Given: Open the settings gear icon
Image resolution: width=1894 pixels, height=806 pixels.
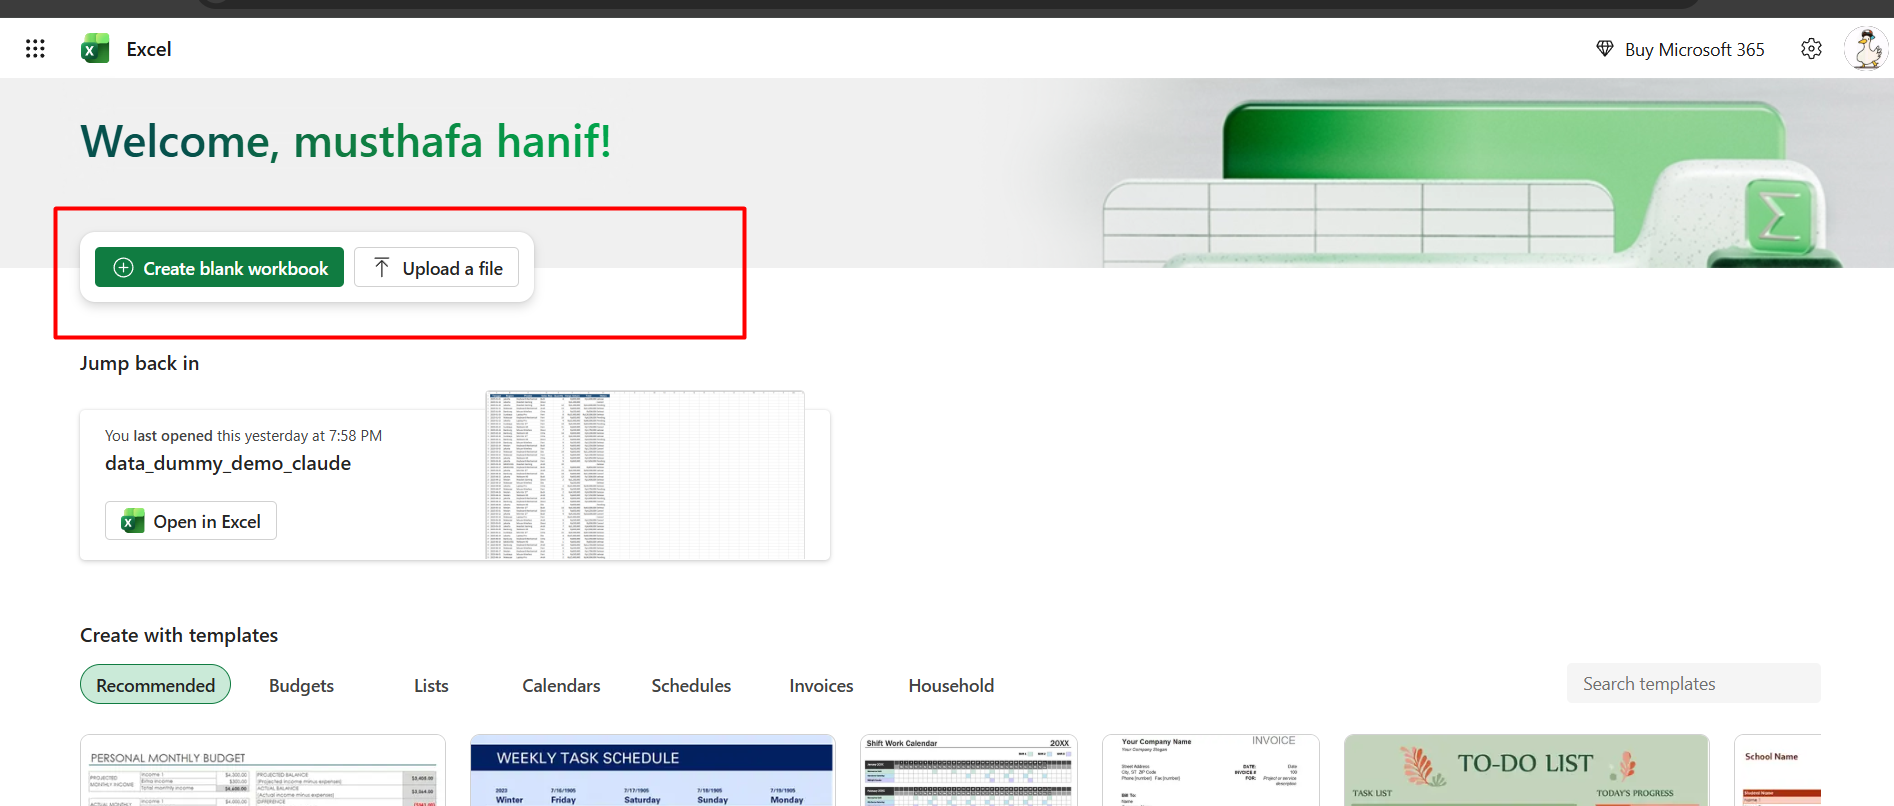Looking at the screenshot, I should click(1811, 49).
